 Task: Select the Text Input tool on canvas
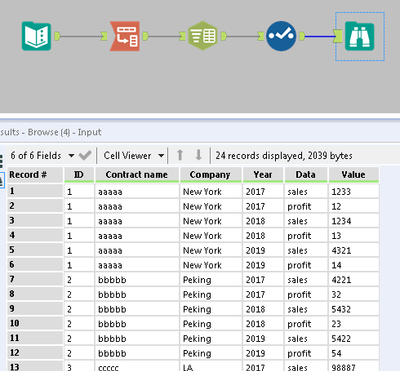[x=36, y=36]
